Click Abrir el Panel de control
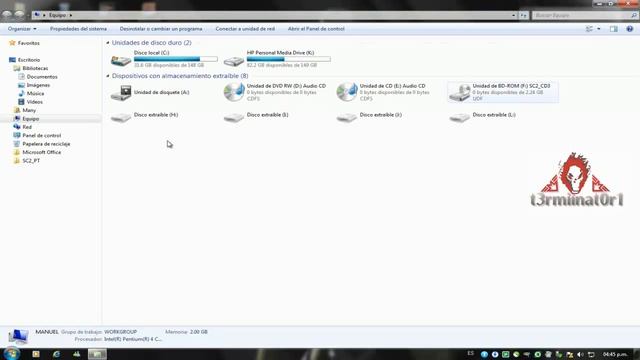640x360 pixels. 316,29
